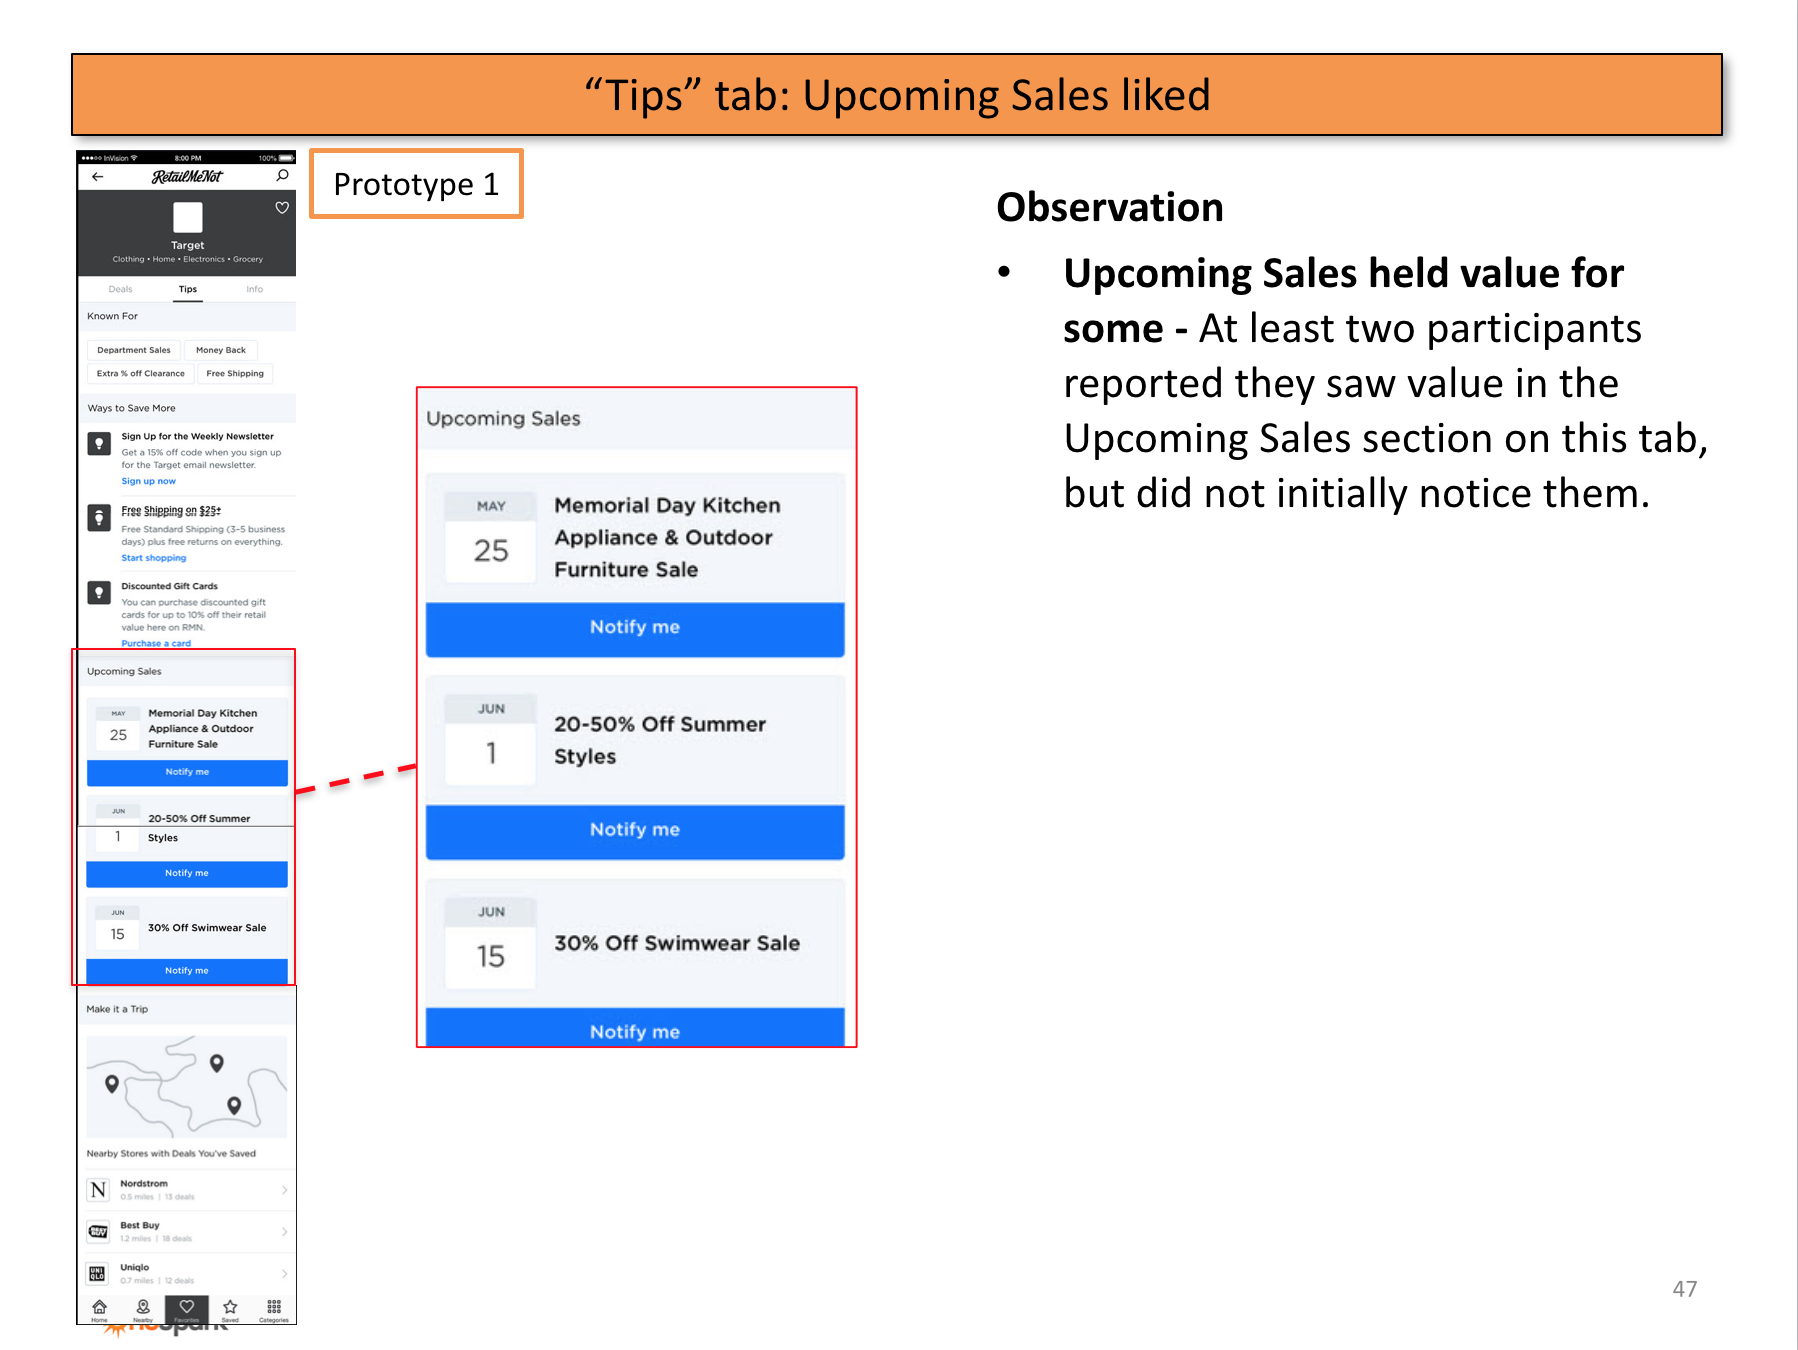Go to Home in bottom navigation
Viewport: 1798px width, 1350px height.
99,1310
